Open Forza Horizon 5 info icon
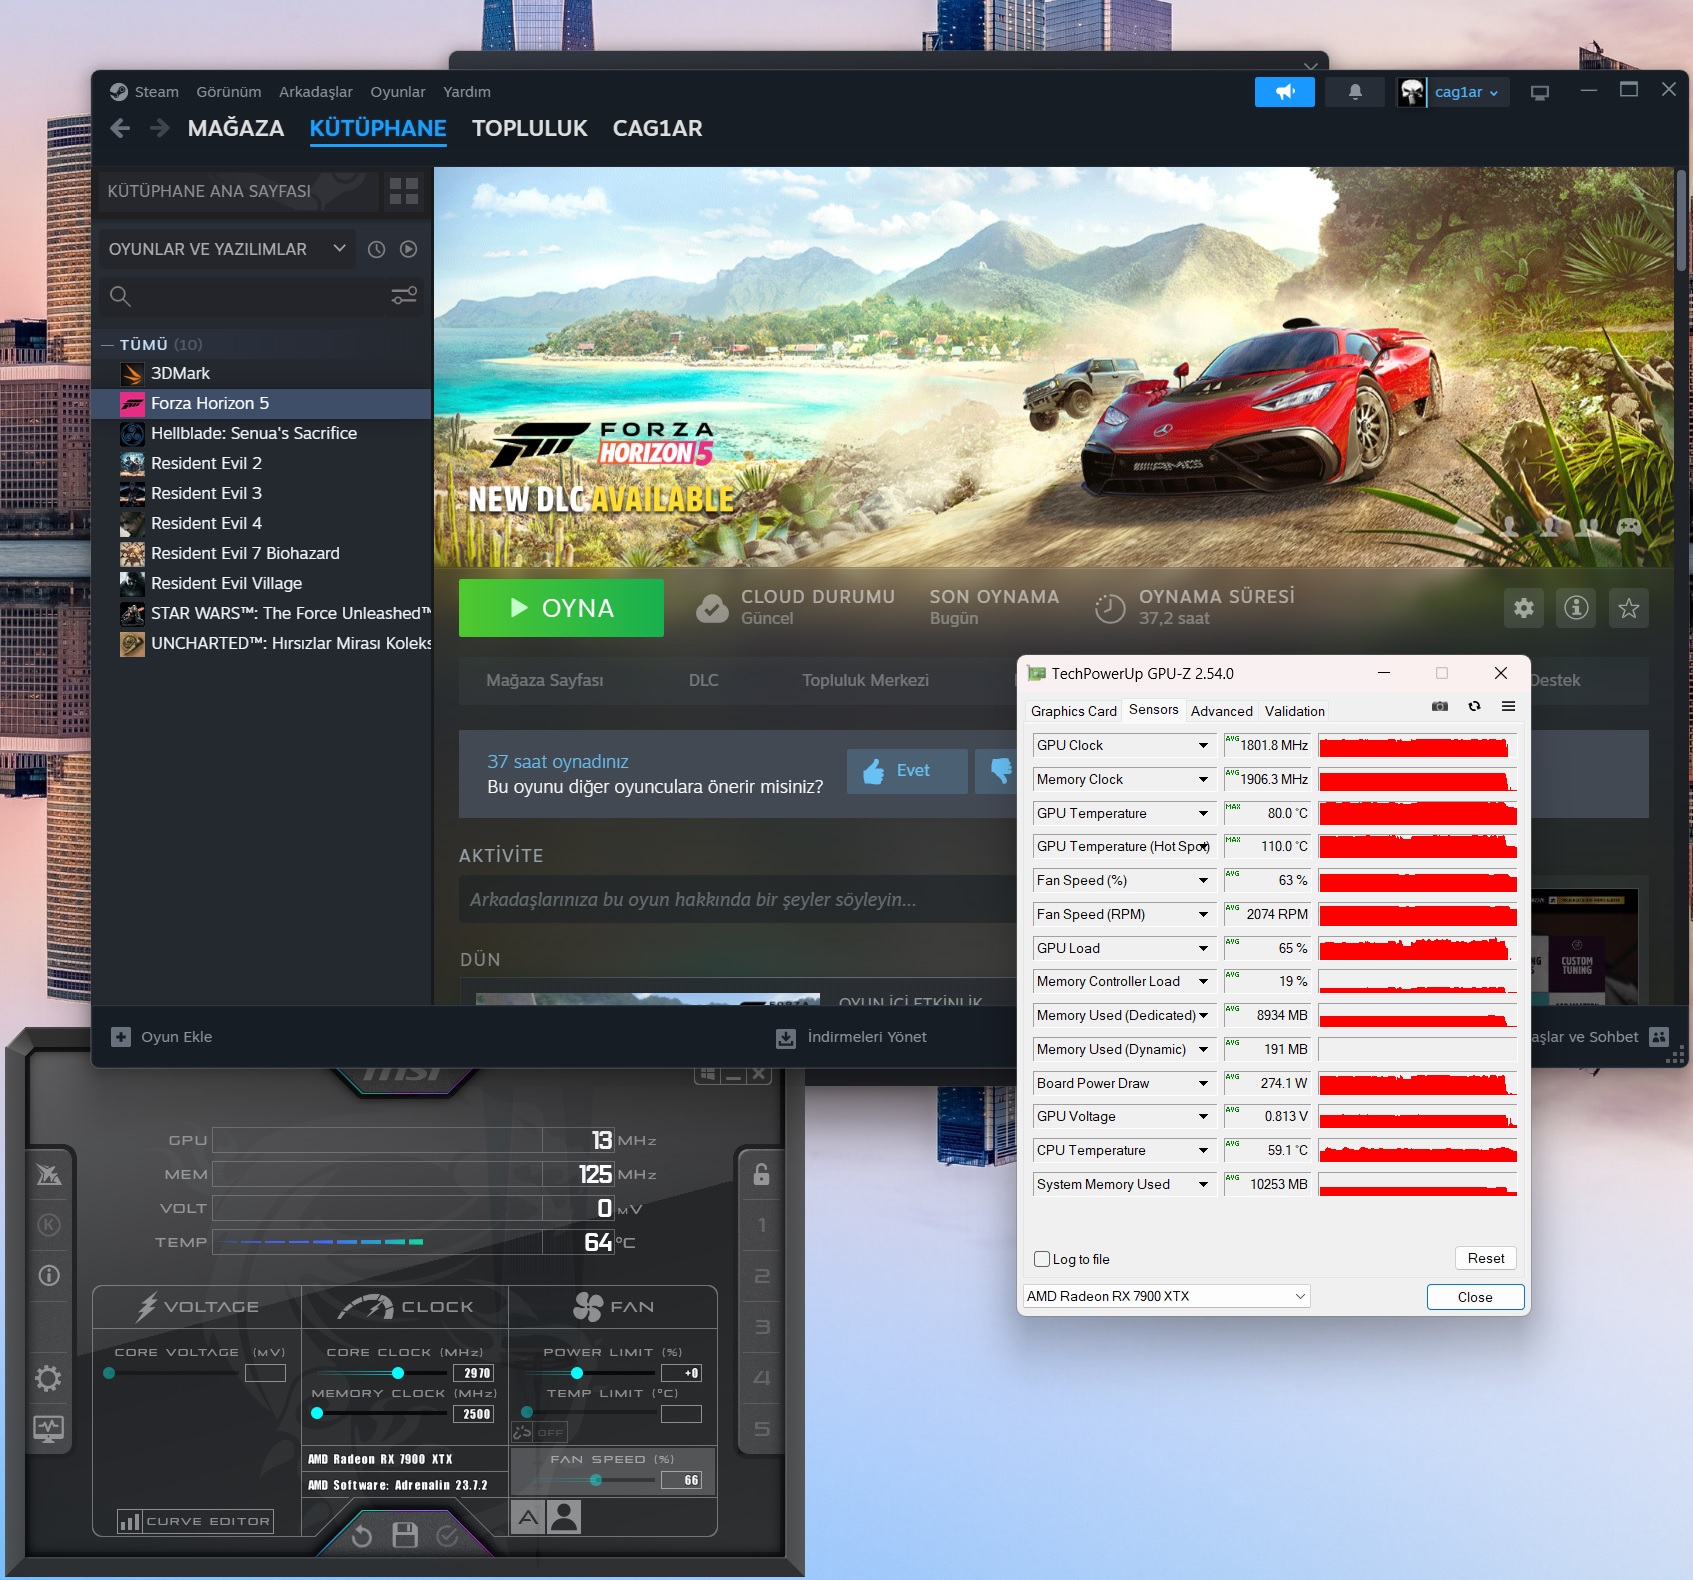The height and width of the screenshot is (1580, 1693). tap(1576, 608)
